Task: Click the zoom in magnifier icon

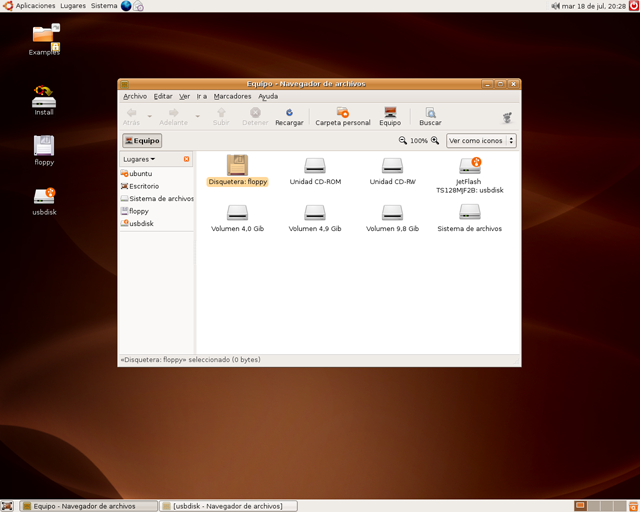Action: coord(435,141)
